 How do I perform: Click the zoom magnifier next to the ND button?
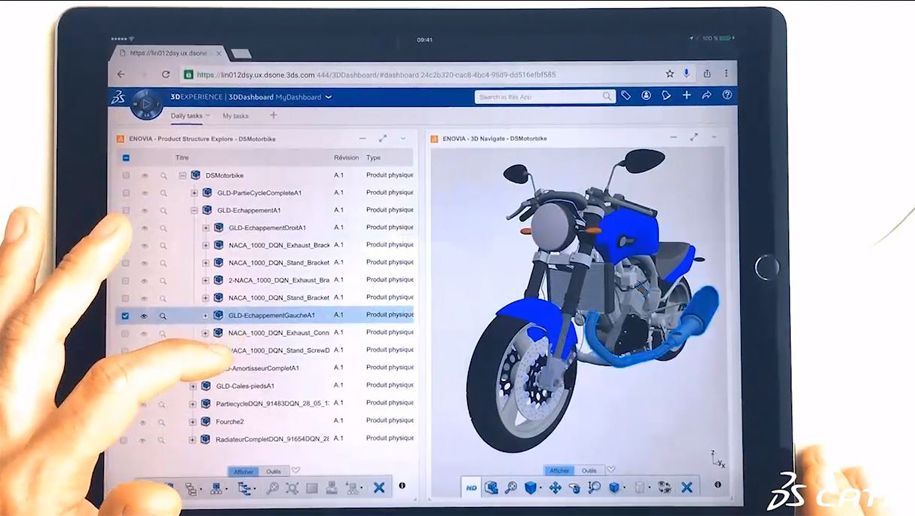(x=511, y=487)
